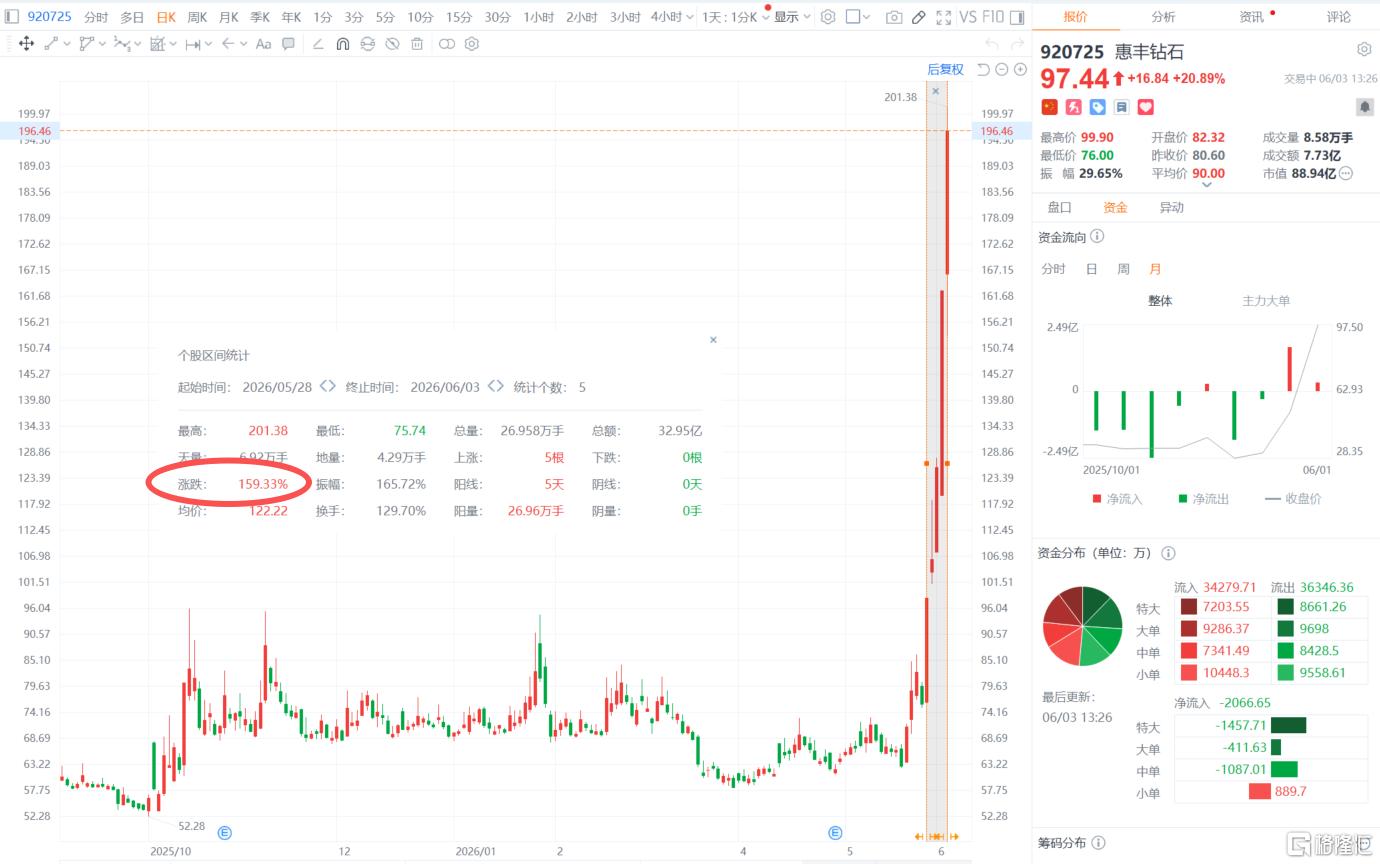Switch capital flow period to 月
Image resolution: width=1380 pixels, height=864 pixels.
pyautogui.click(x=1155, y=269)
